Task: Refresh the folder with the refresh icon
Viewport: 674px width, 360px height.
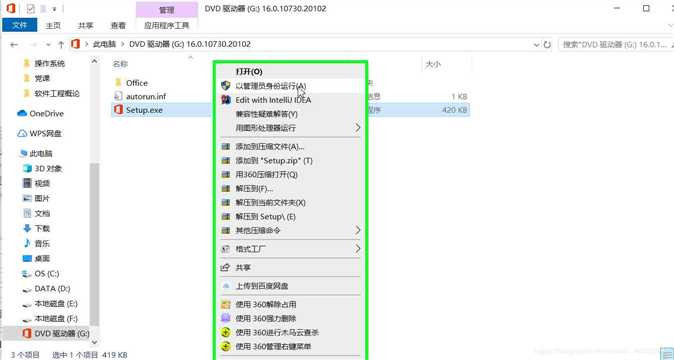Action: (547, 45)
